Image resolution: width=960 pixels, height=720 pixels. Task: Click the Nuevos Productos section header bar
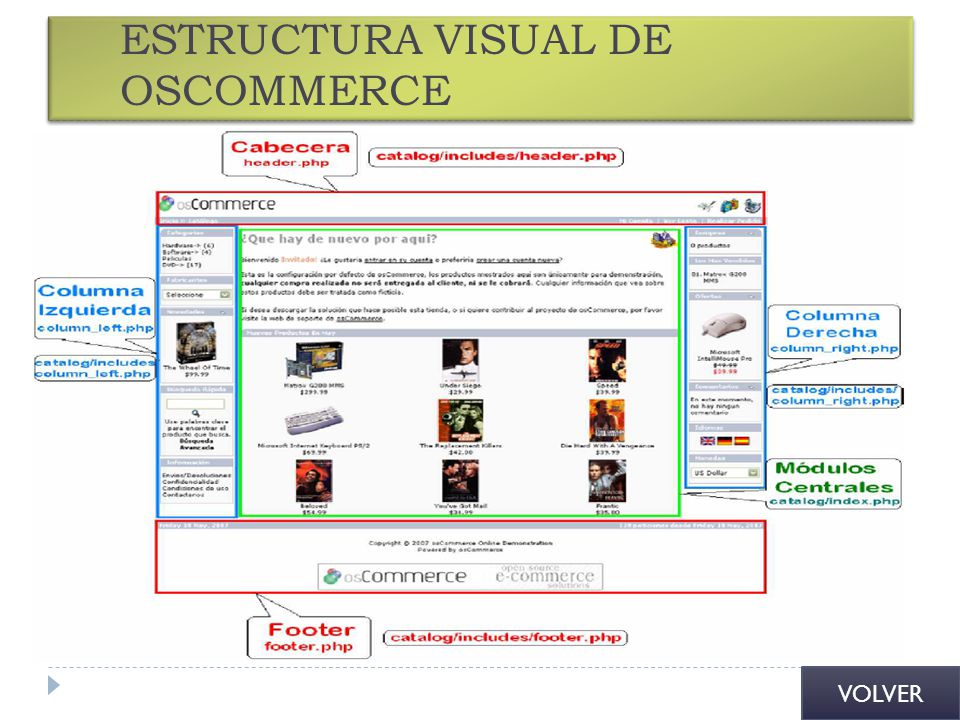(460, 333)
